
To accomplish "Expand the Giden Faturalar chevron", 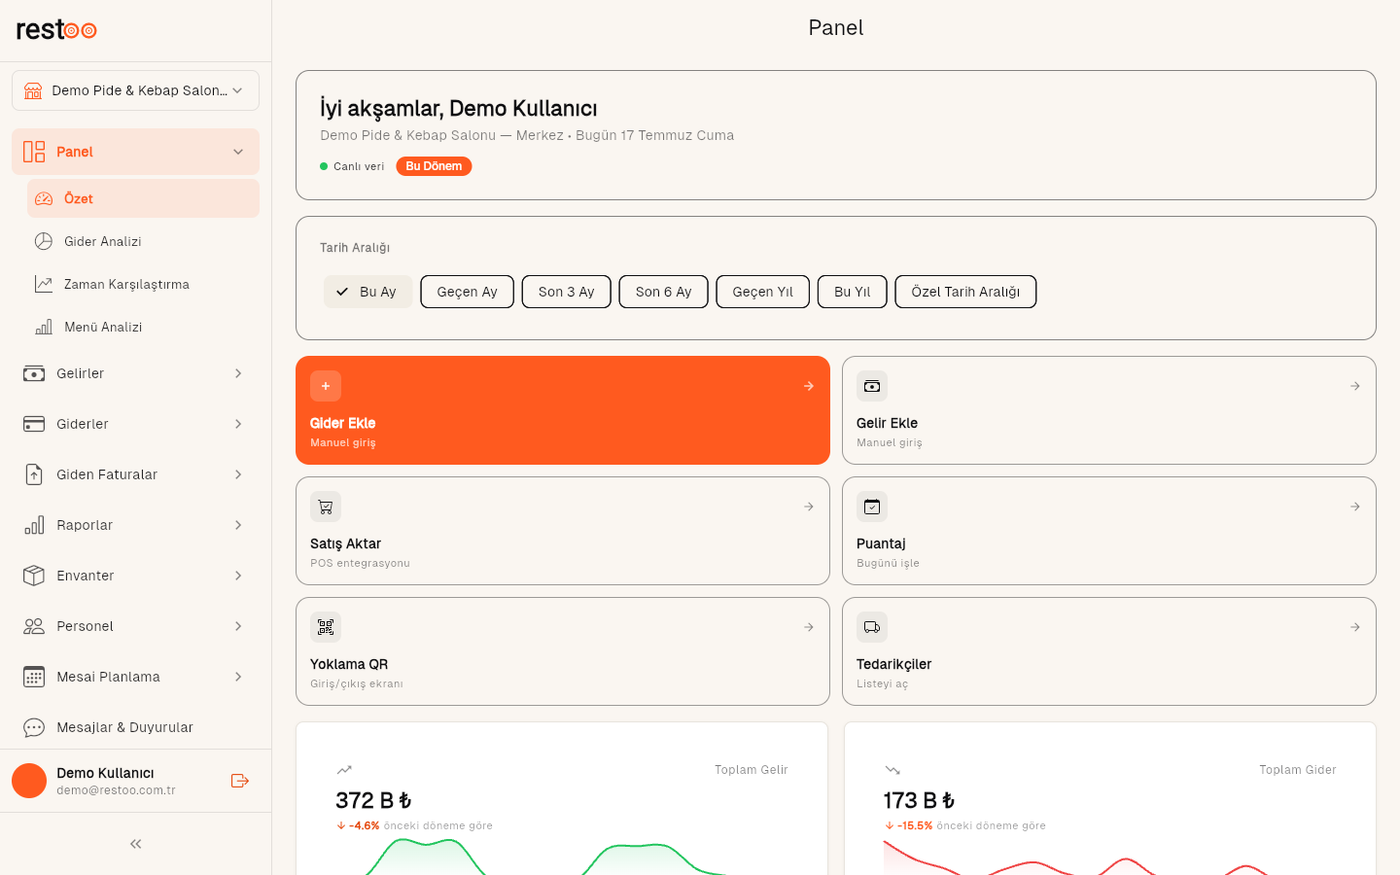I will (238, 475).
